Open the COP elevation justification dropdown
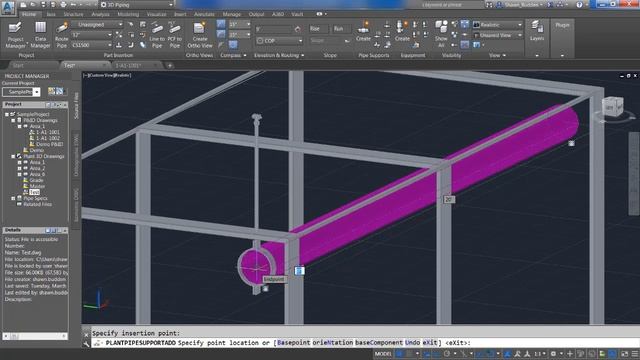This screenshot has height=360, width=640. pos(280,41)
